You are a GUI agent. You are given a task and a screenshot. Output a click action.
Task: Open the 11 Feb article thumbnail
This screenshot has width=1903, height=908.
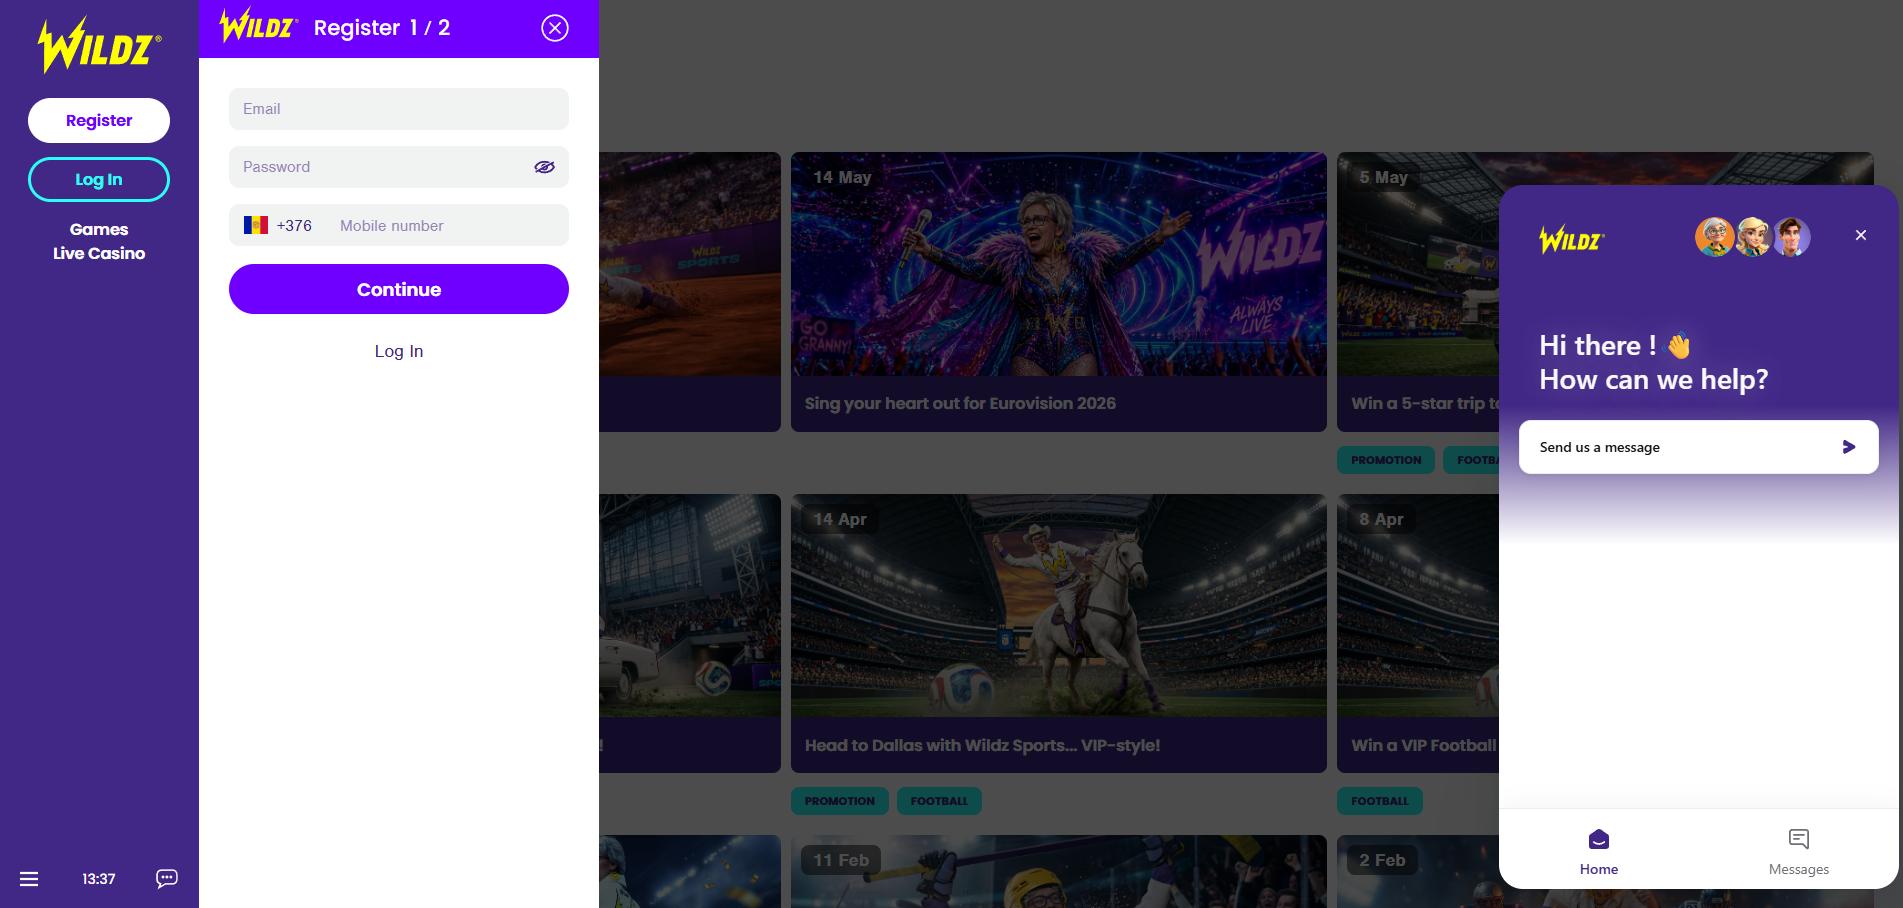point(1059,871)
